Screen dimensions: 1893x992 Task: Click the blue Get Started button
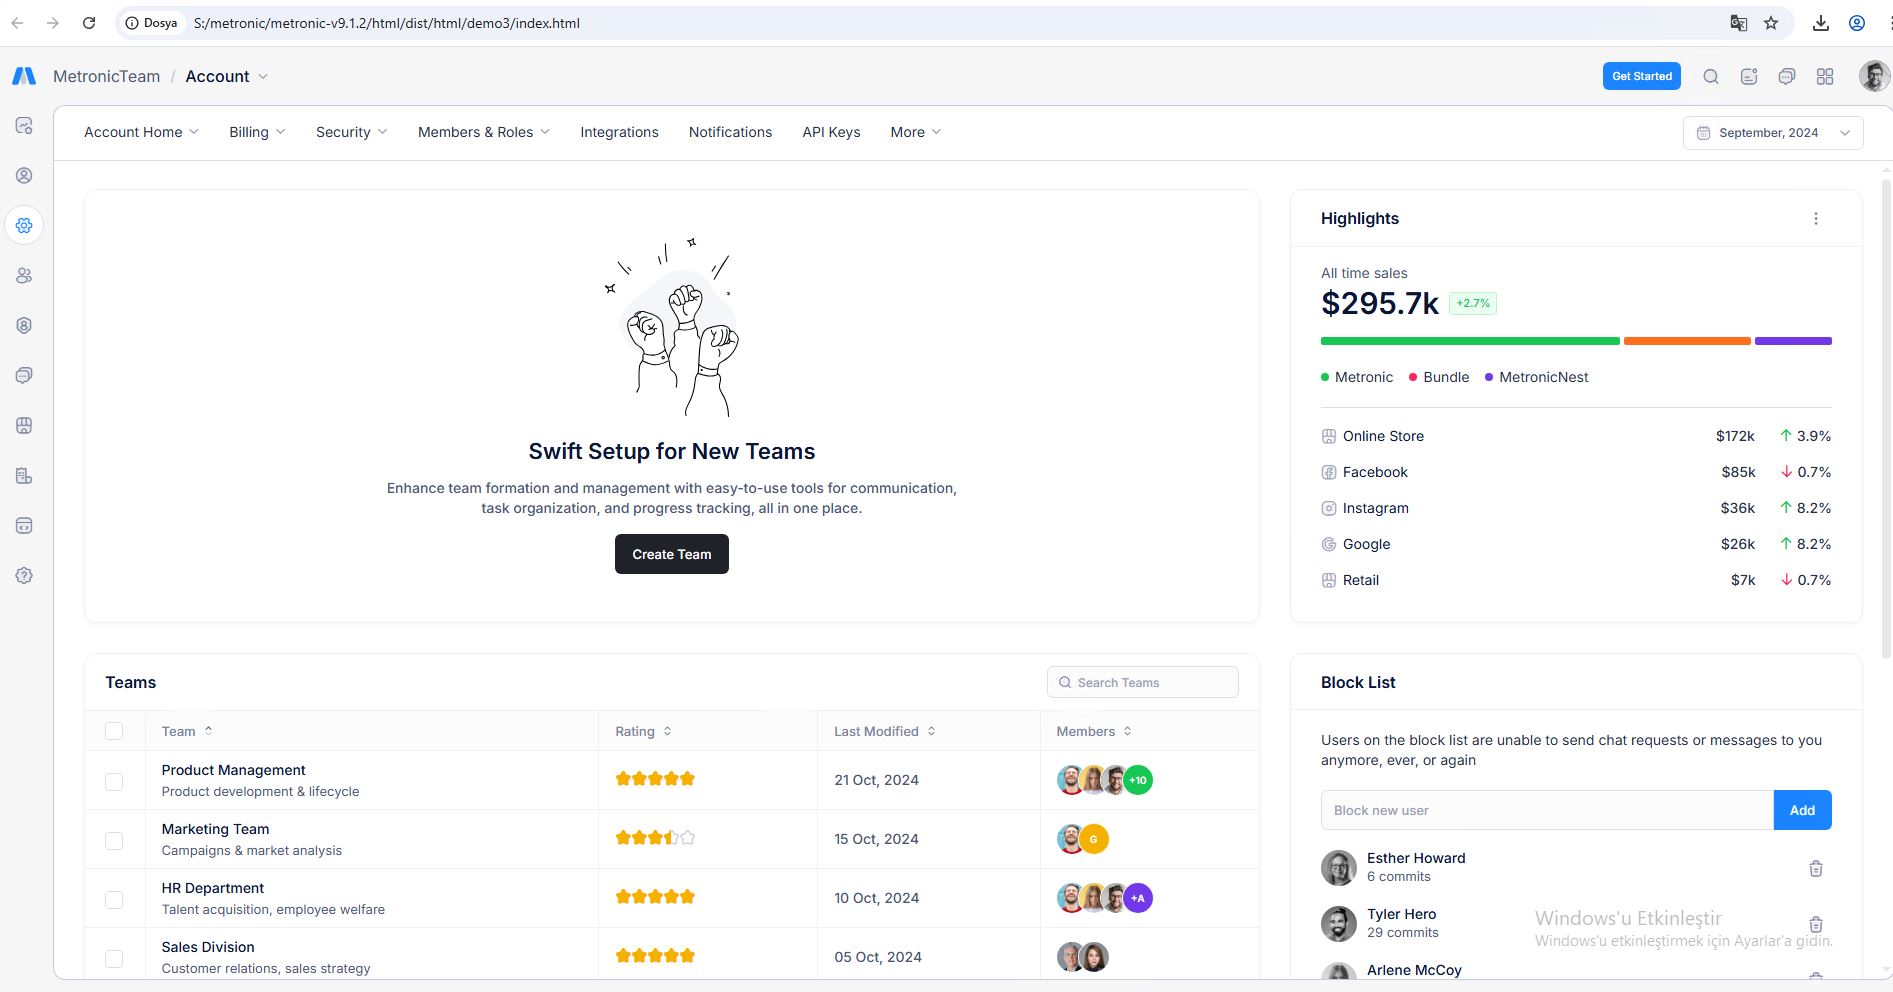[1641, 76]
